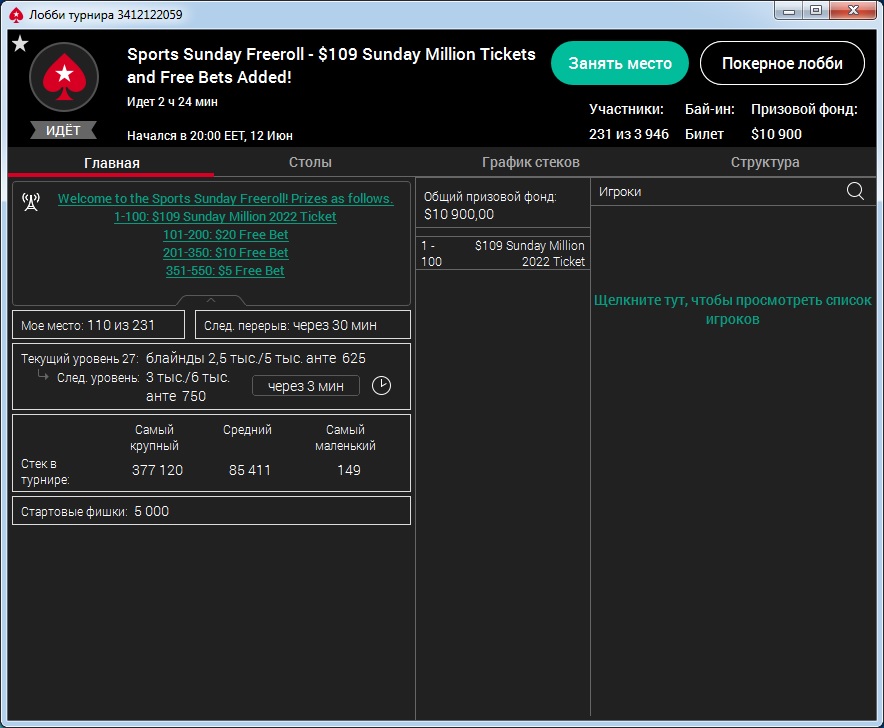The width and height of the screenshot is (884, 728).
Task: Click the broadcast antenna icon in announcements
Action: coord(31,201)
